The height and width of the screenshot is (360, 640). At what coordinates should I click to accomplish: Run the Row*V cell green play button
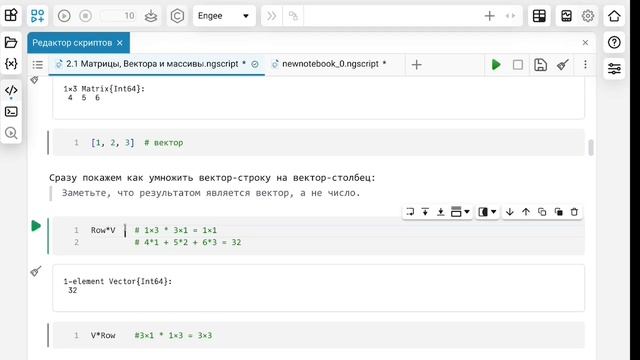[36, 226]
